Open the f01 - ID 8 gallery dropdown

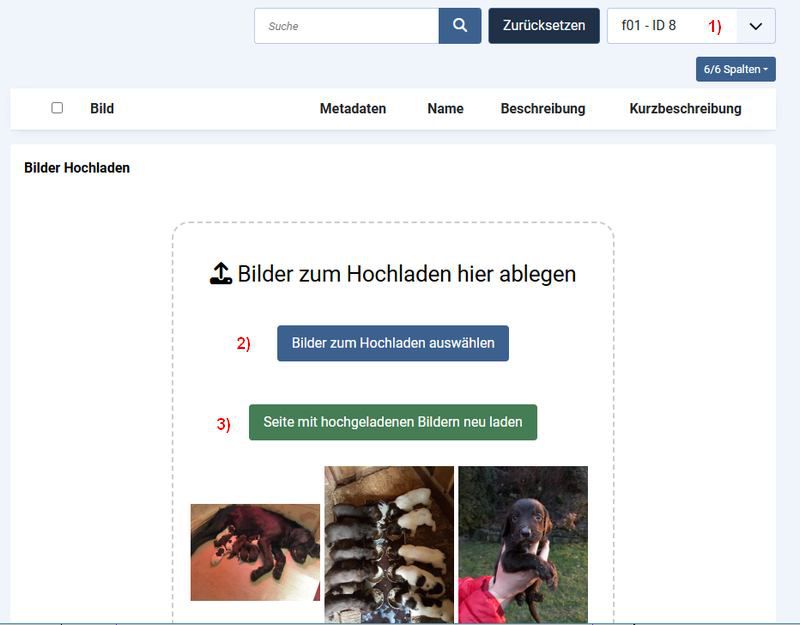point(670,26)
